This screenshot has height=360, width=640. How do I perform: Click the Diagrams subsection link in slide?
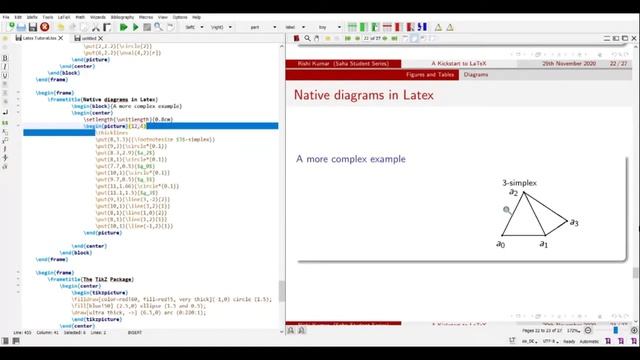[x=476, y=75]
